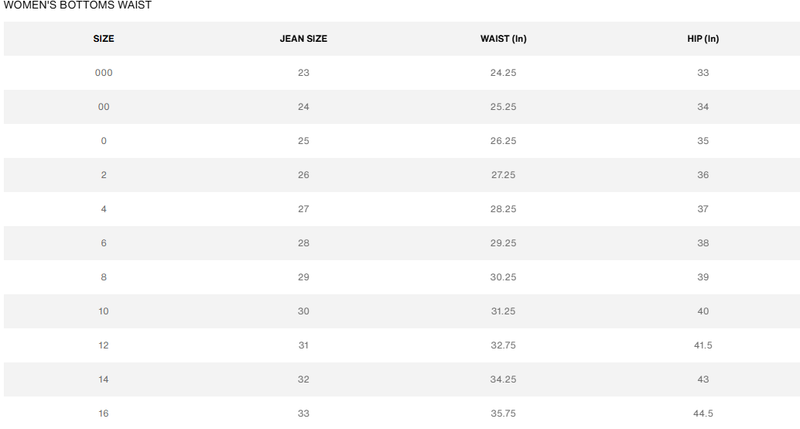Click the waist value 24.25

pos(503,73)
